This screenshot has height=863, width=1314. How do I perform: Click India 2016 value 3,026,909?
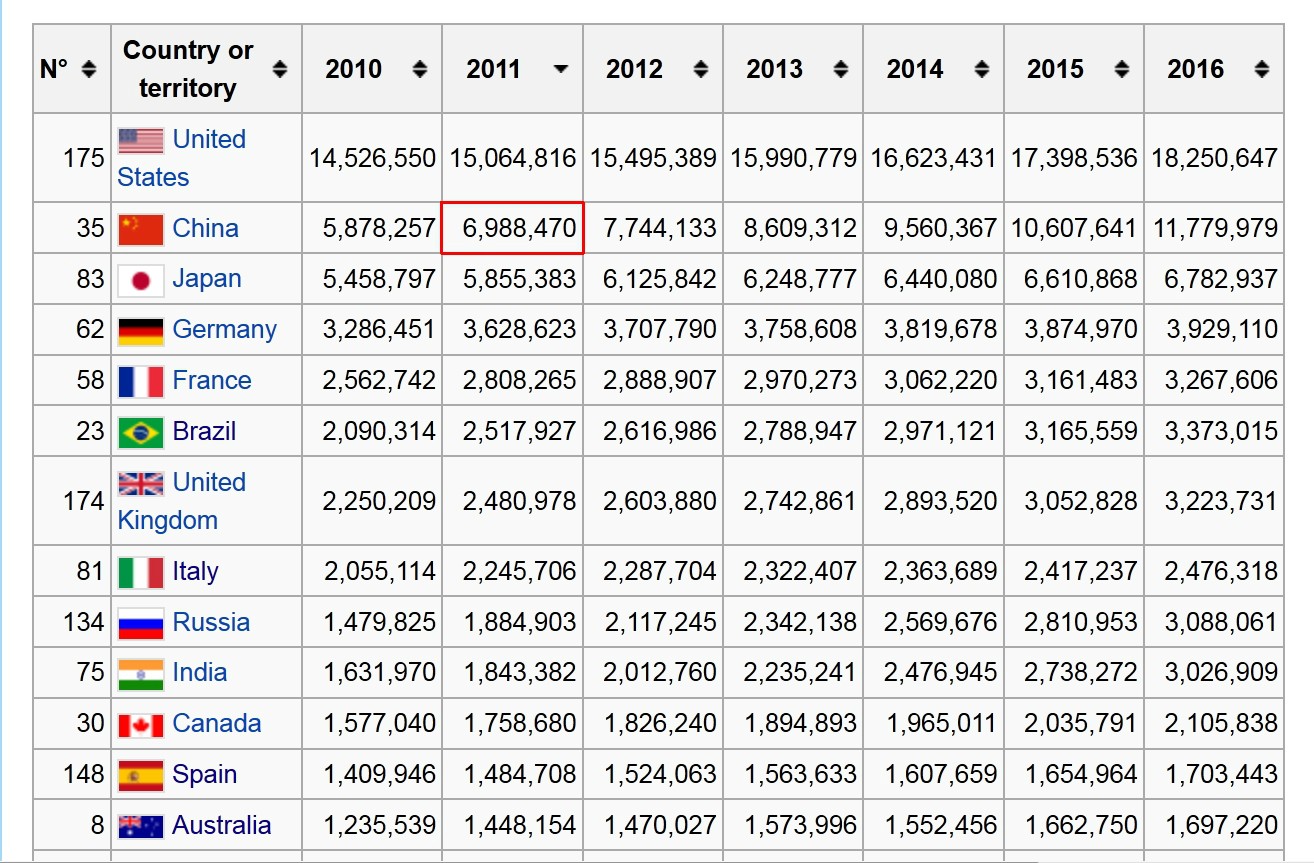[1221, 673]
